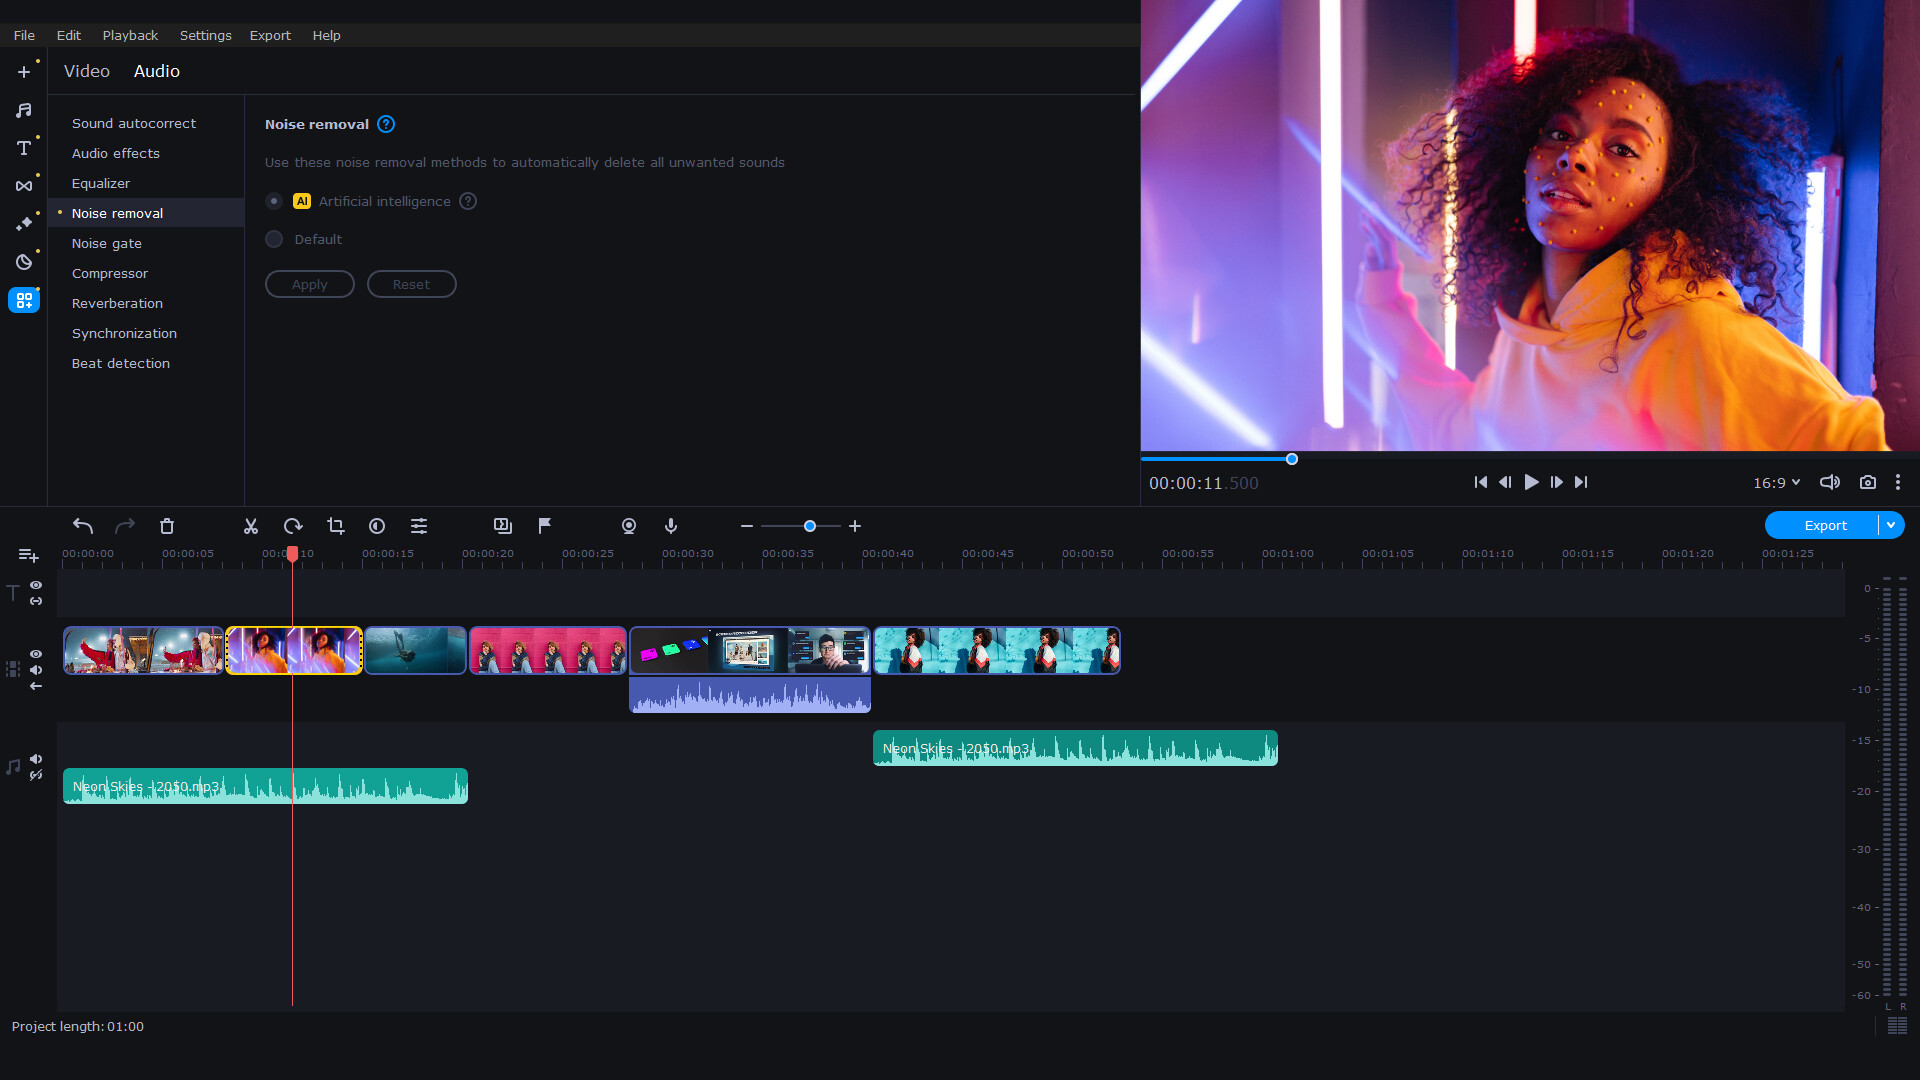Screen dimensions: 1920x1080
Task: Toggle the Audio tab panel
Action: (156, 71)
